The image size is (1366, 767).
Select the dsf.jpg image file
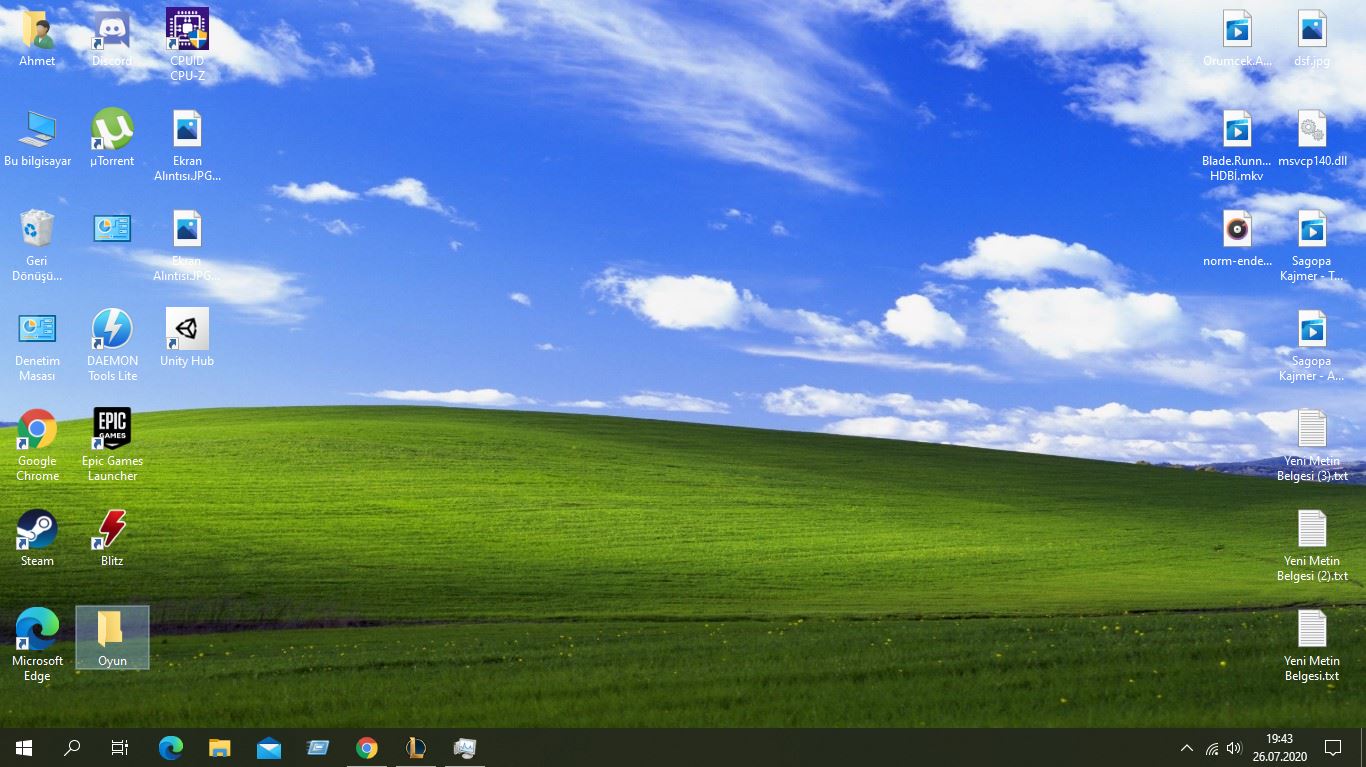(x=1312, y=39)
